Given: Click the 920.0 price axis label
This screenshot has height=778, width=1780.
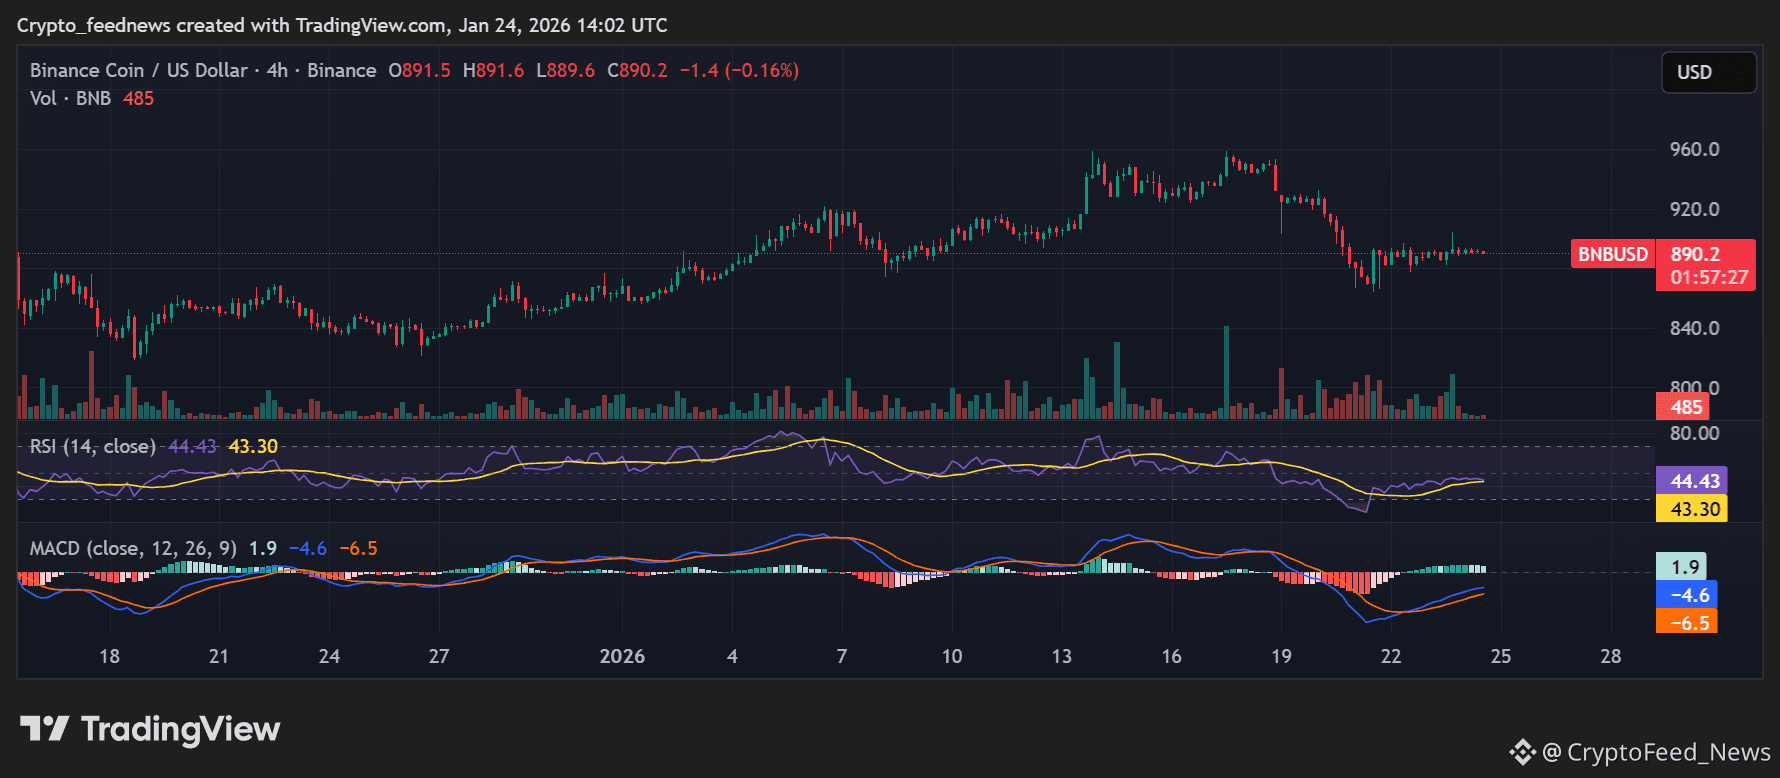Looking at the screenshot, I should click(x=1695, y=209).
